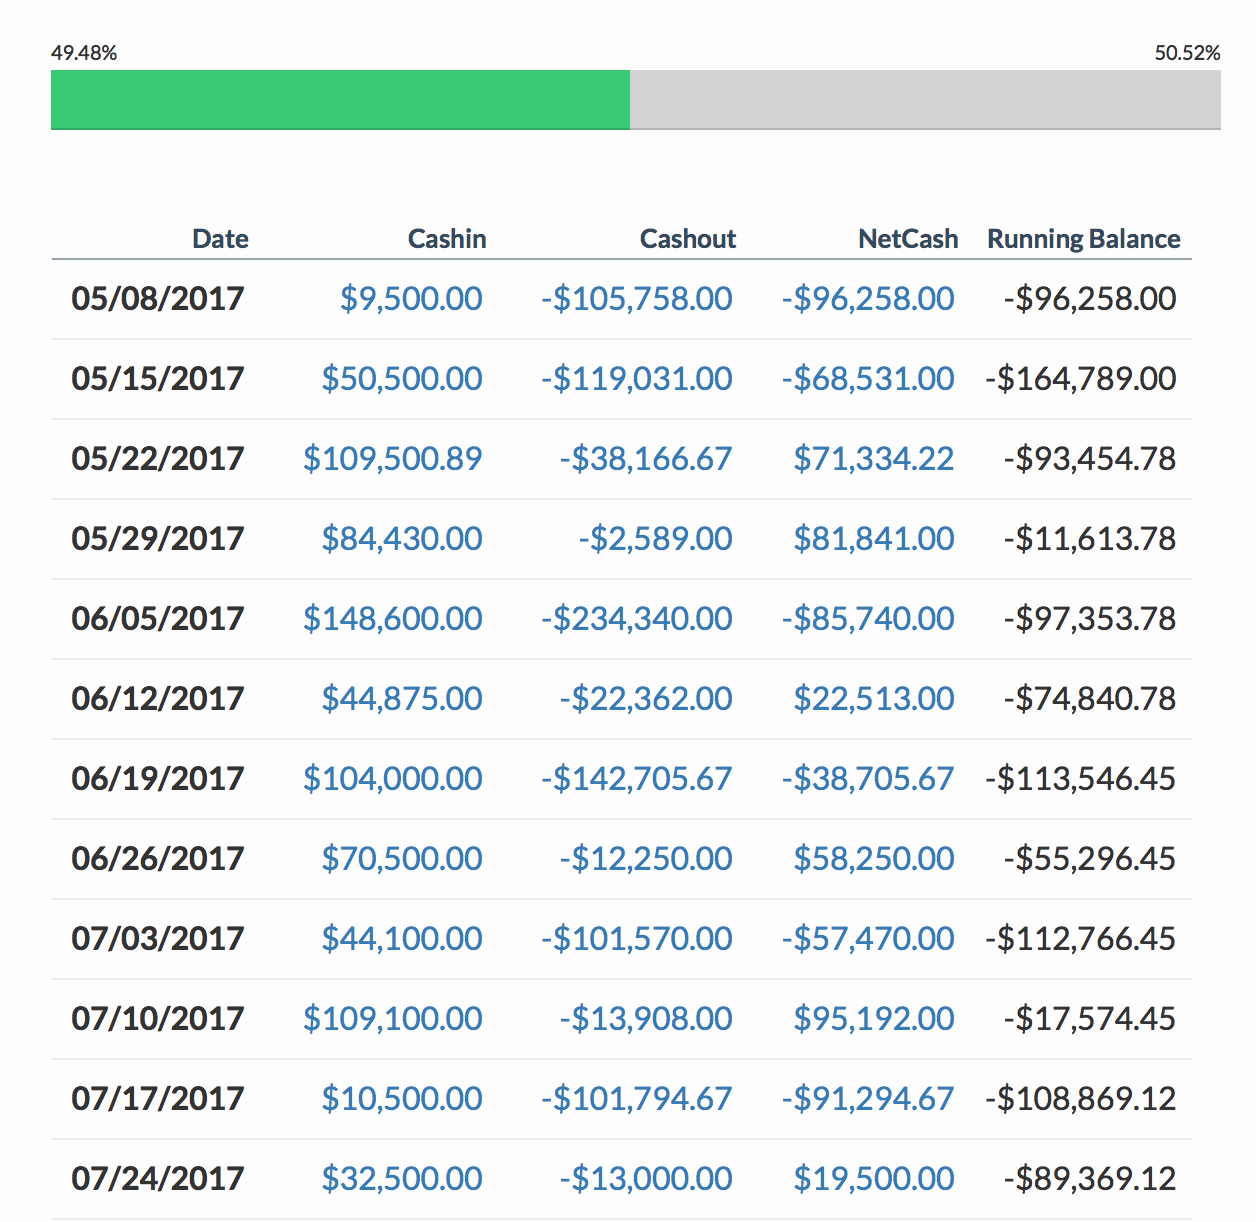This screenshot has width=1256, height=1222.
Task: Click the $32,500.00 Cashin link
Action: tap(402, 1178)
